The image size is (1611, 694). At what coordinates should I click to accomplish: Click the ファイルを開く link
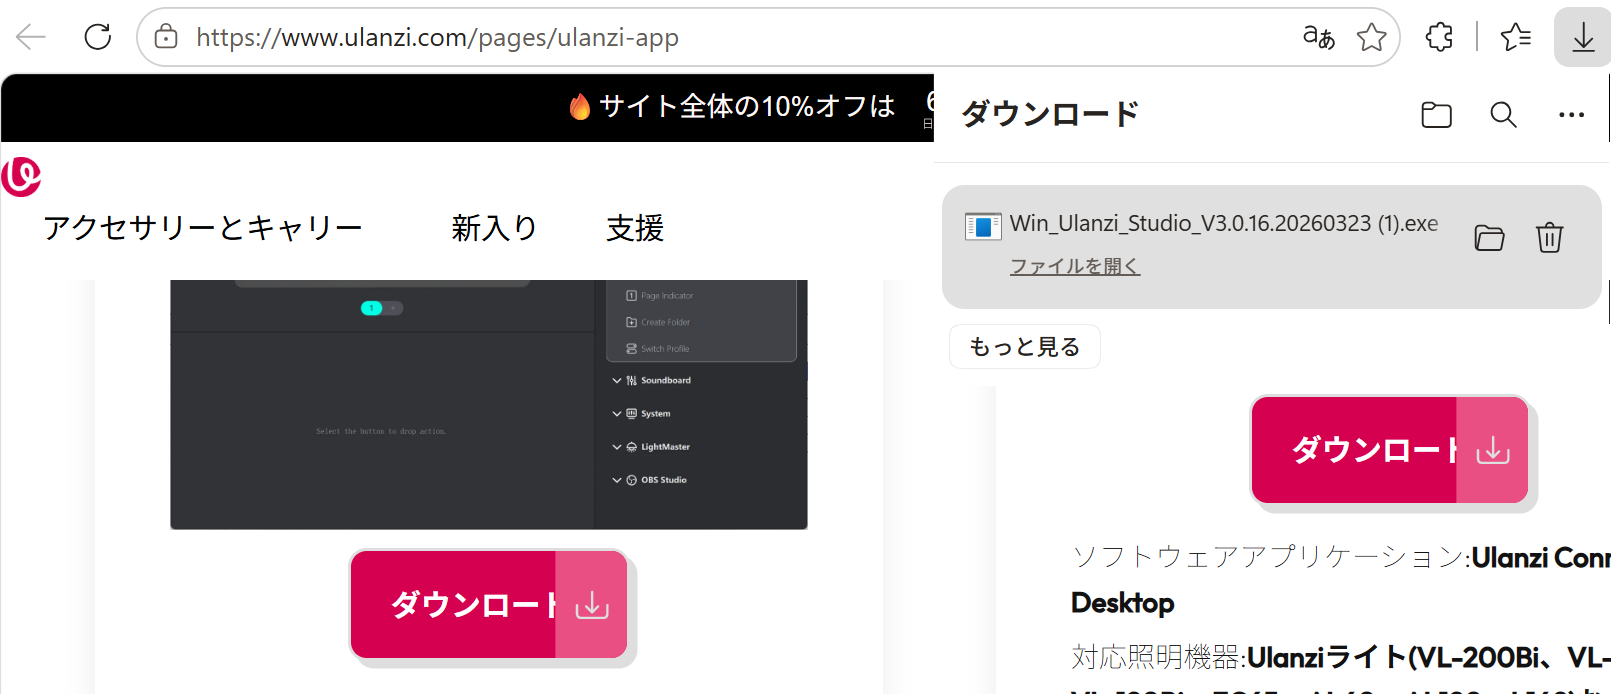(x=1075, y=266)
